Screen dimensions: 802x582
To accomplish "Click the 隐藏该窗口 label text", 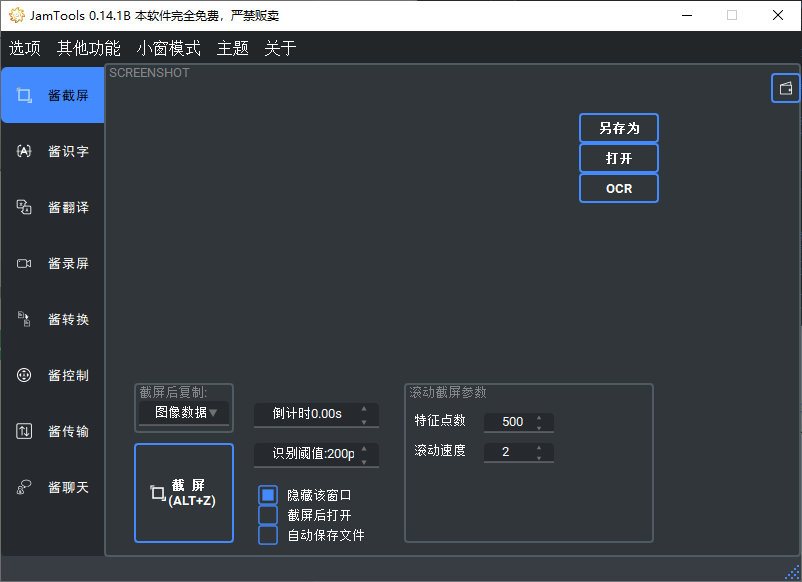I will click(x=319, y=495).
